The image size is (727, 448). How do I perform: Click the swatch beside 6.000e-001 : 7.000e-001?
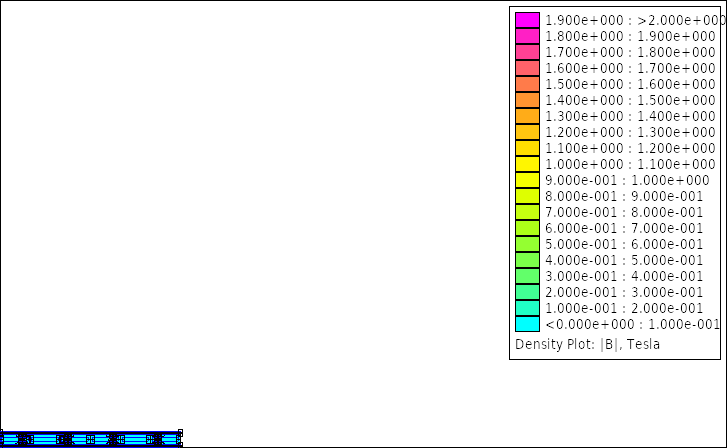tap(527, 228)
